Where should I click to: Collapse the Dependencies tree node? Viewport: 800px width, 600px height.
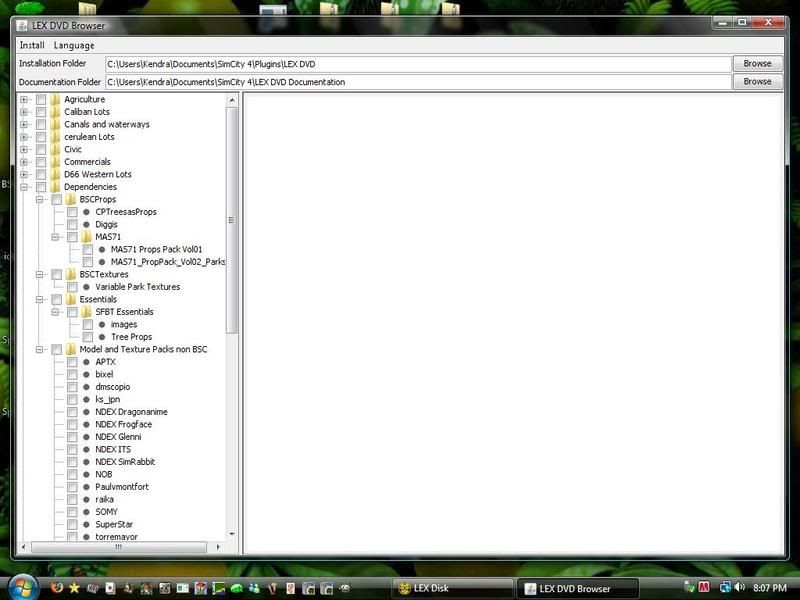point(23,187)
